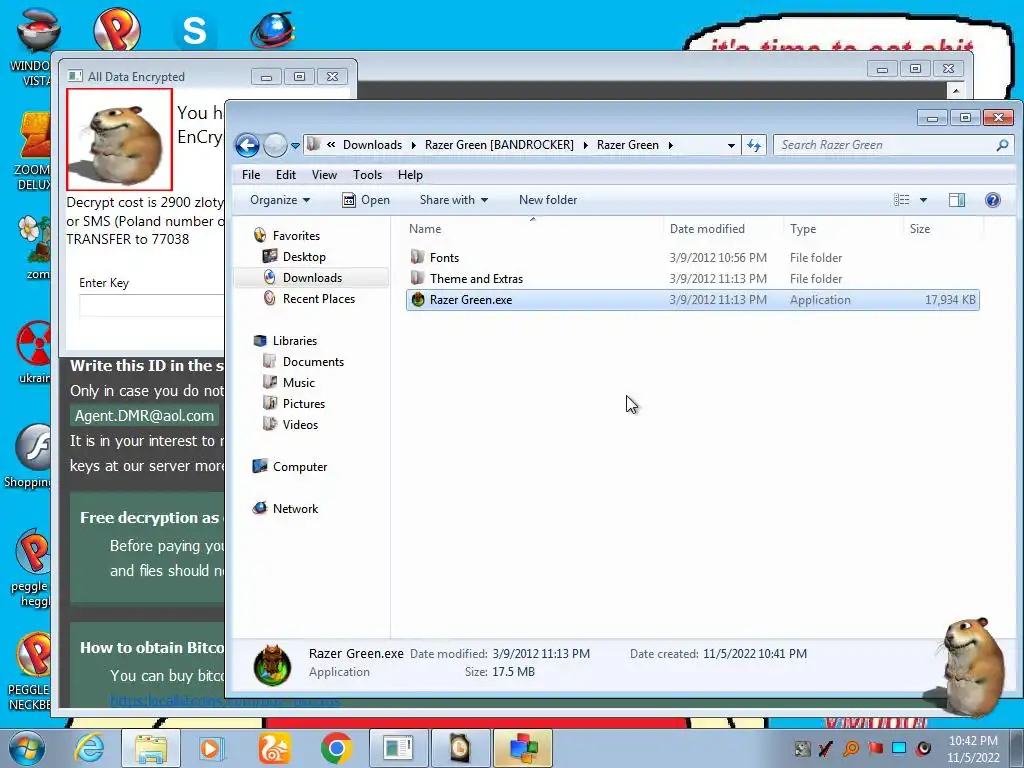
Task: Click the search magnifier icon
Action: coord(1002,145)
